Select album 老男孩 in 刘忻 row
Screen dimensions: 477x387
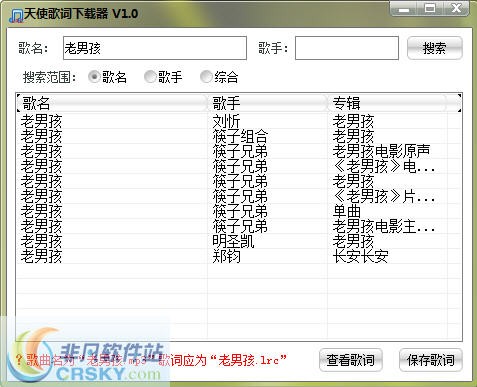(x=353, y=121)
